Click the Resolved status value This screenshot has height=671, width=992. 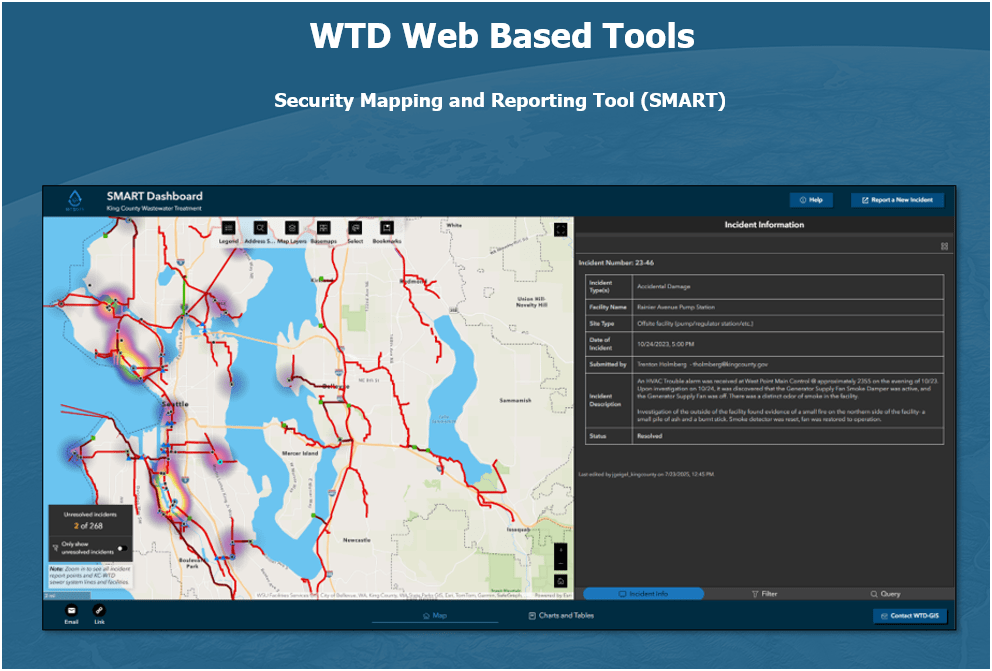[649, 436]
